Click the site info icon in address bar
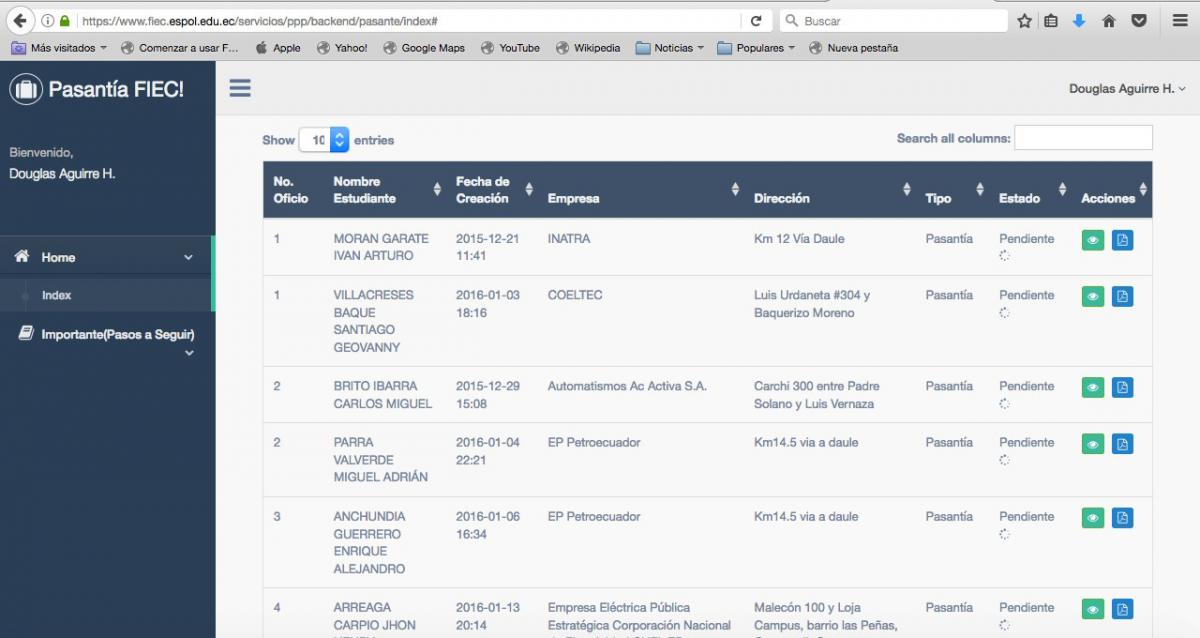1200x638 pixels. click(47, 20)
